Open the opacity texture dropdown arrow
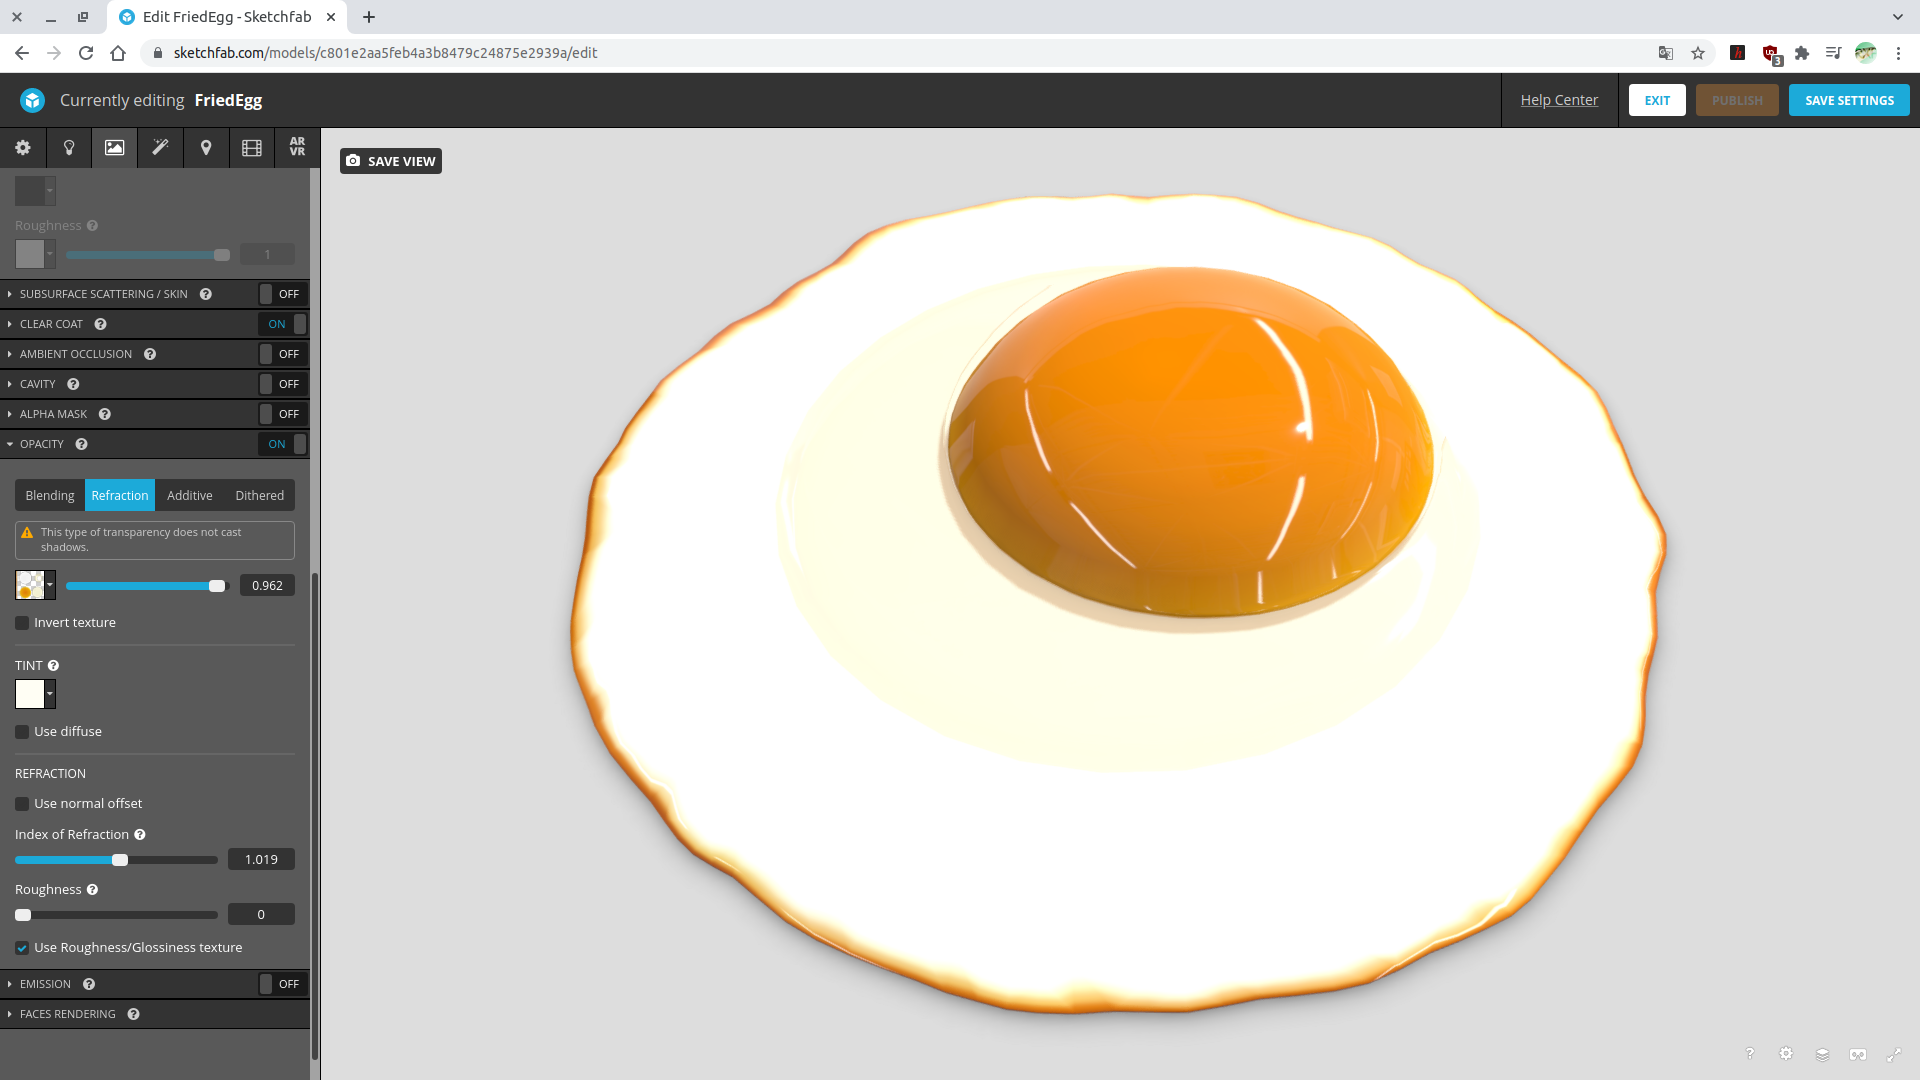 tap(50, 586)
